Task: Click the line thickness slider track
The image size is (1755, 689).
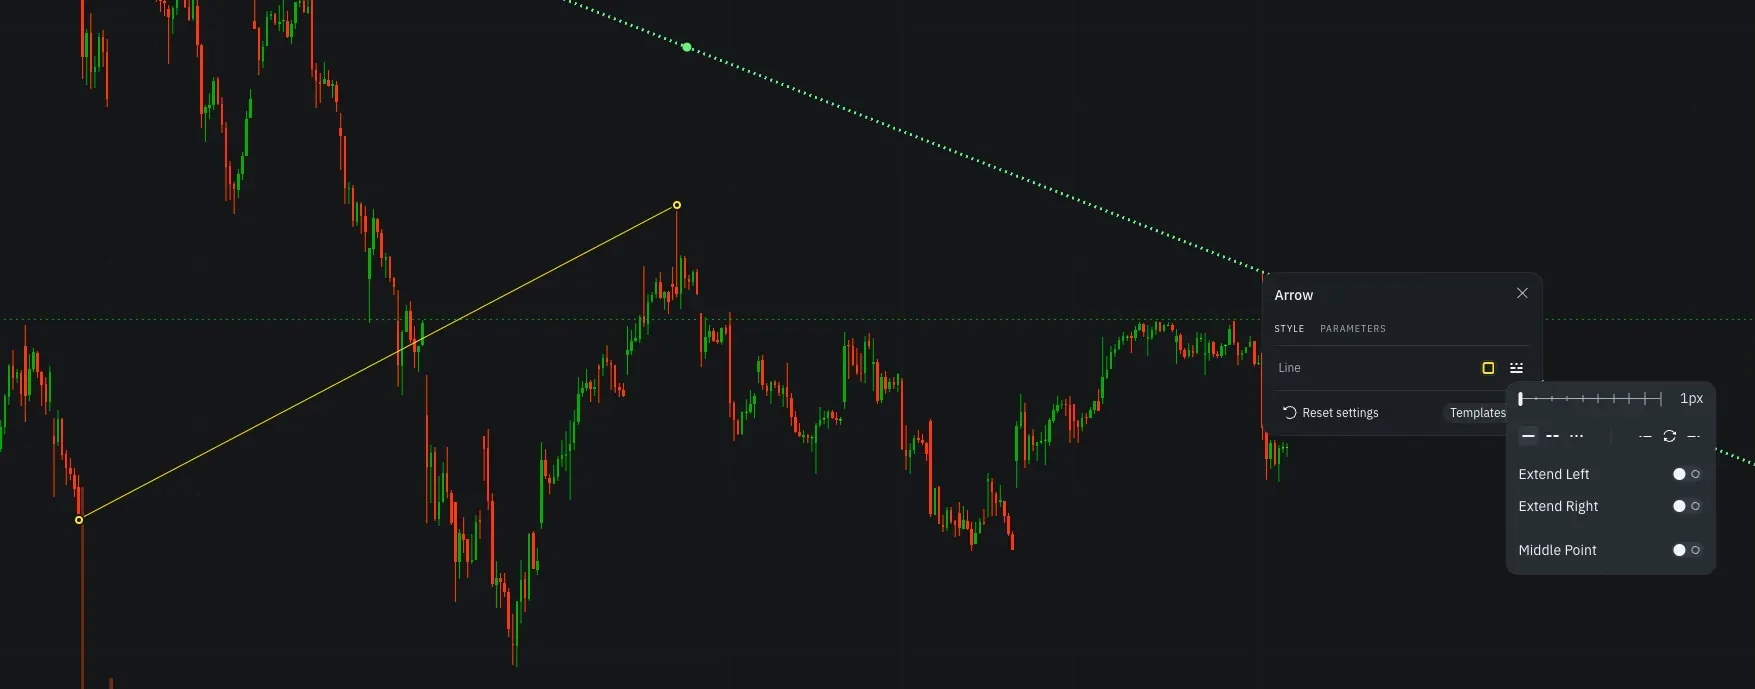Action: point(1590,399)
